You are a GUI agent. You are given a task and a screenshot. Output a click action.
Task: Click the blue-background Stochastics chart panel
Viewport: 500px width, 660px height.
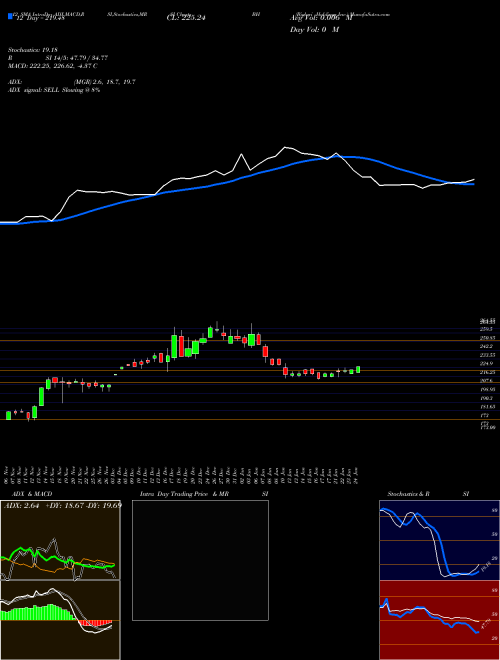(x=439, y=540)
